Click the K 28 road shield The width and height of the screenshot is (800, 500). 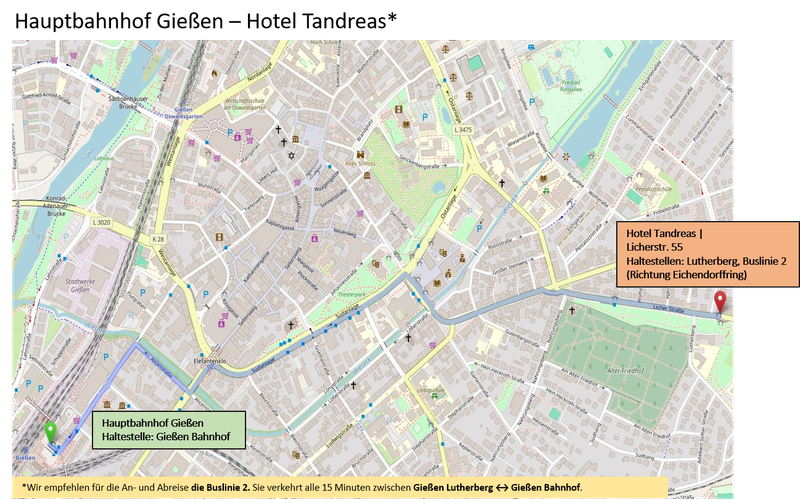tap(158, 239)
